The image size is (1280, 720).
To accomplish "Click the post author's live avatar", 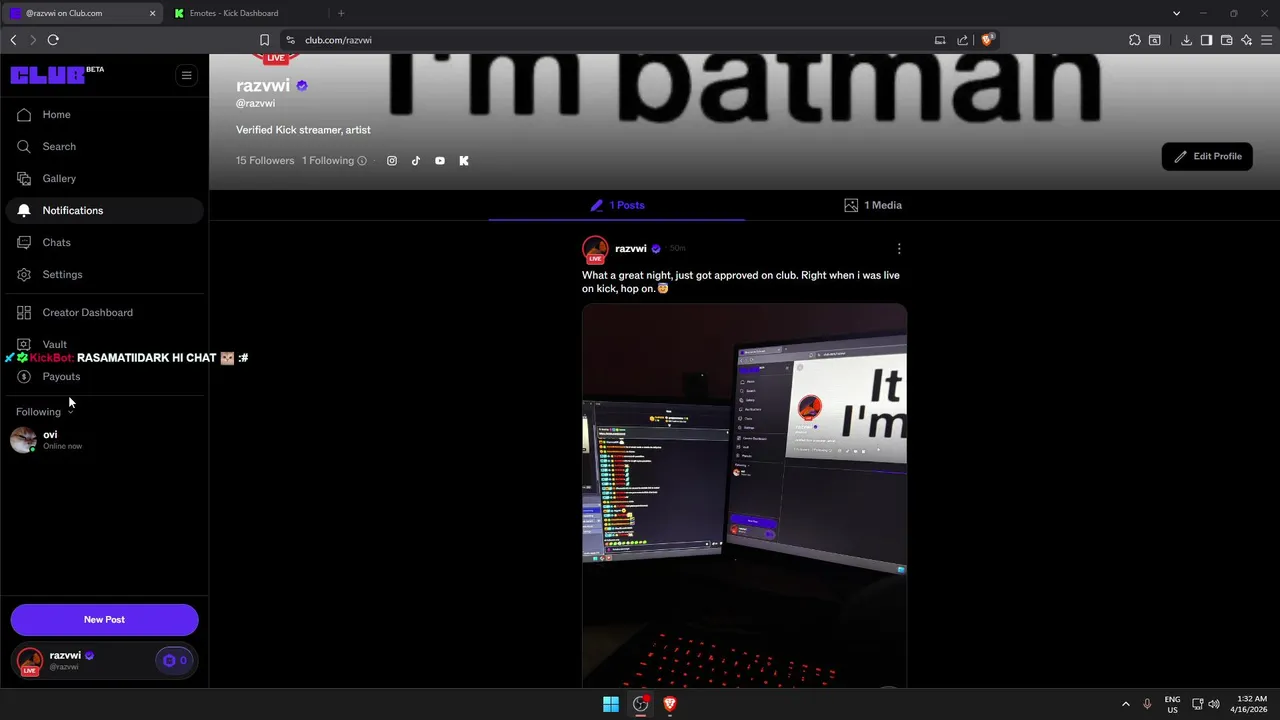I will (595, 249).
